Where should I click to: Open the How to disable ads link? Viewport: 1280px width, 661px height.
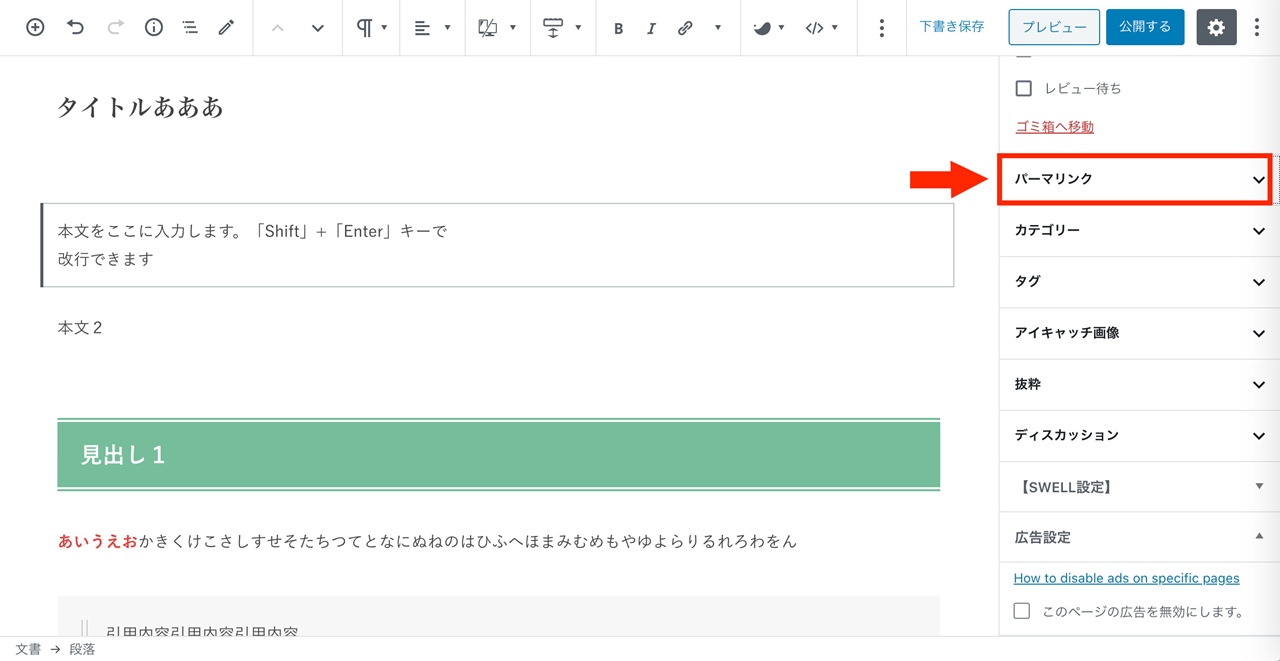pyautogui.click(x=1126, y=578)
